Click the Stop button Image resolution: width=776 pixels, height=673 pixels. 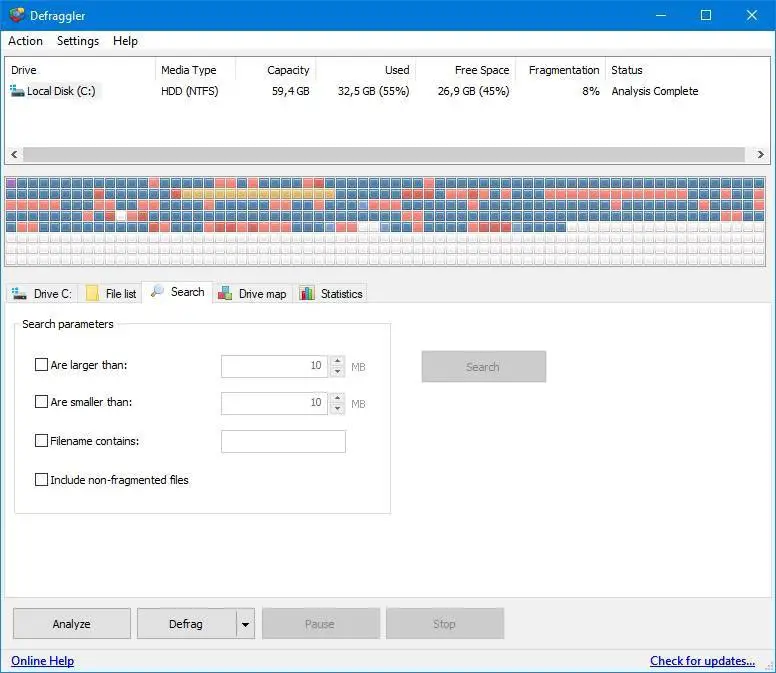tap(445, 624)
